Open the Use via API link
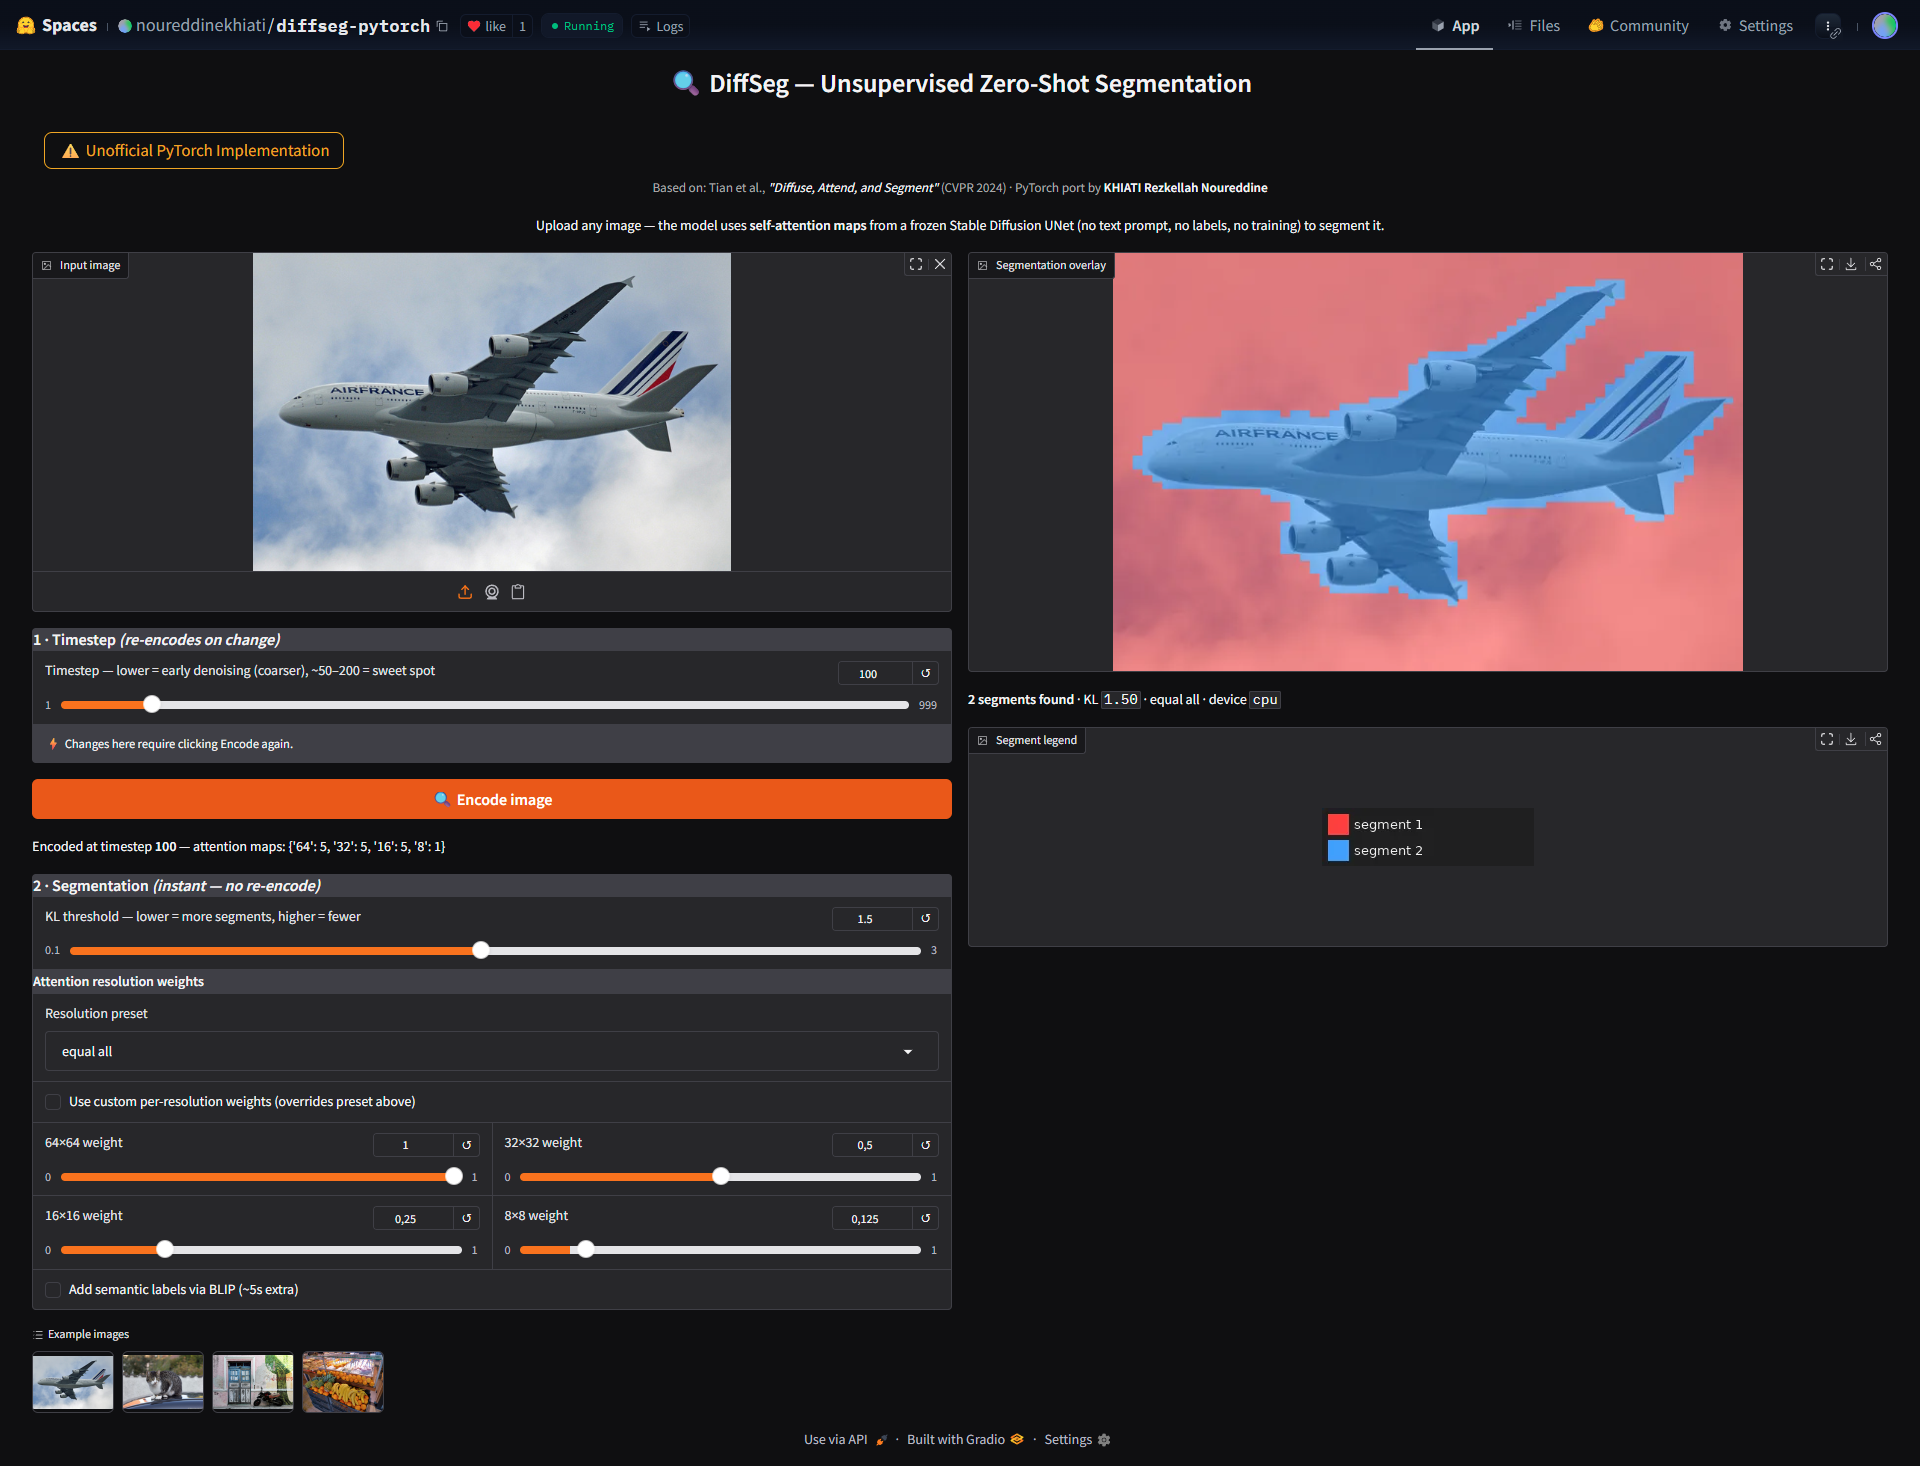The height and width of the screenshot is (1466, 1920). coord(836,1439)
